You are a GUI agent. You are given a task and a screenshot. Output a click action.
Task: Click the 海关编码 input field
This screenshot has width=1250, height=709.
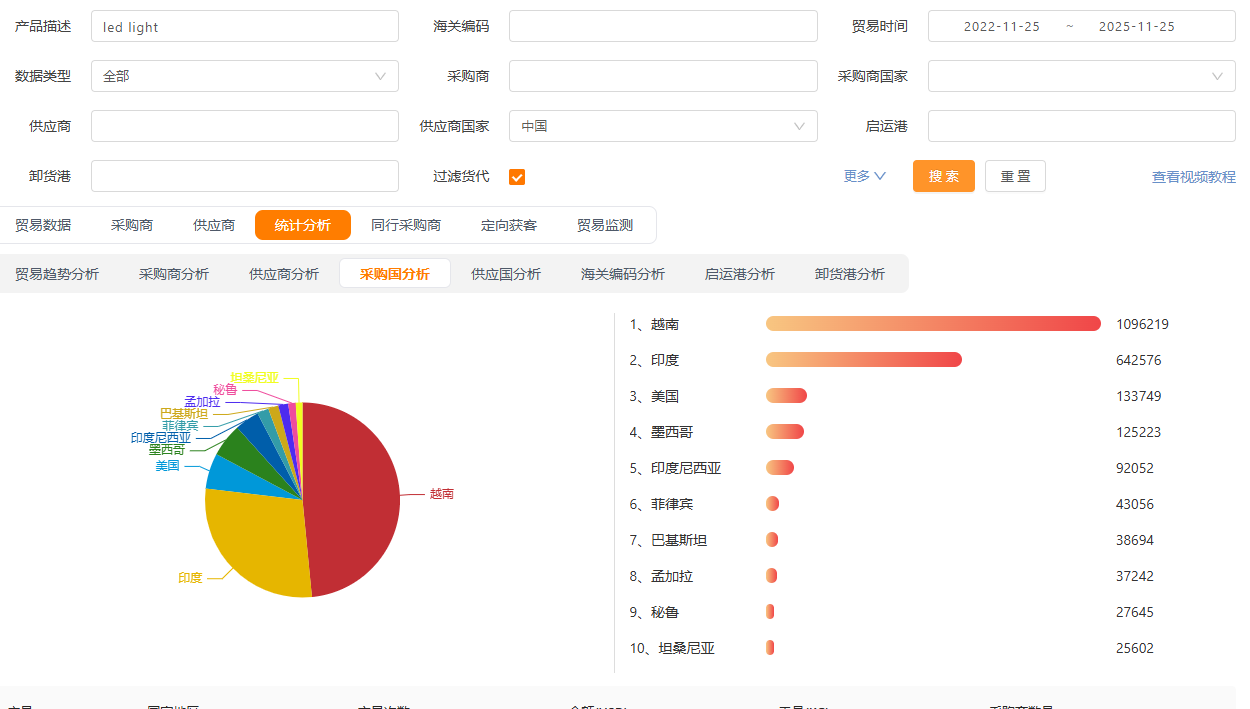663,26
